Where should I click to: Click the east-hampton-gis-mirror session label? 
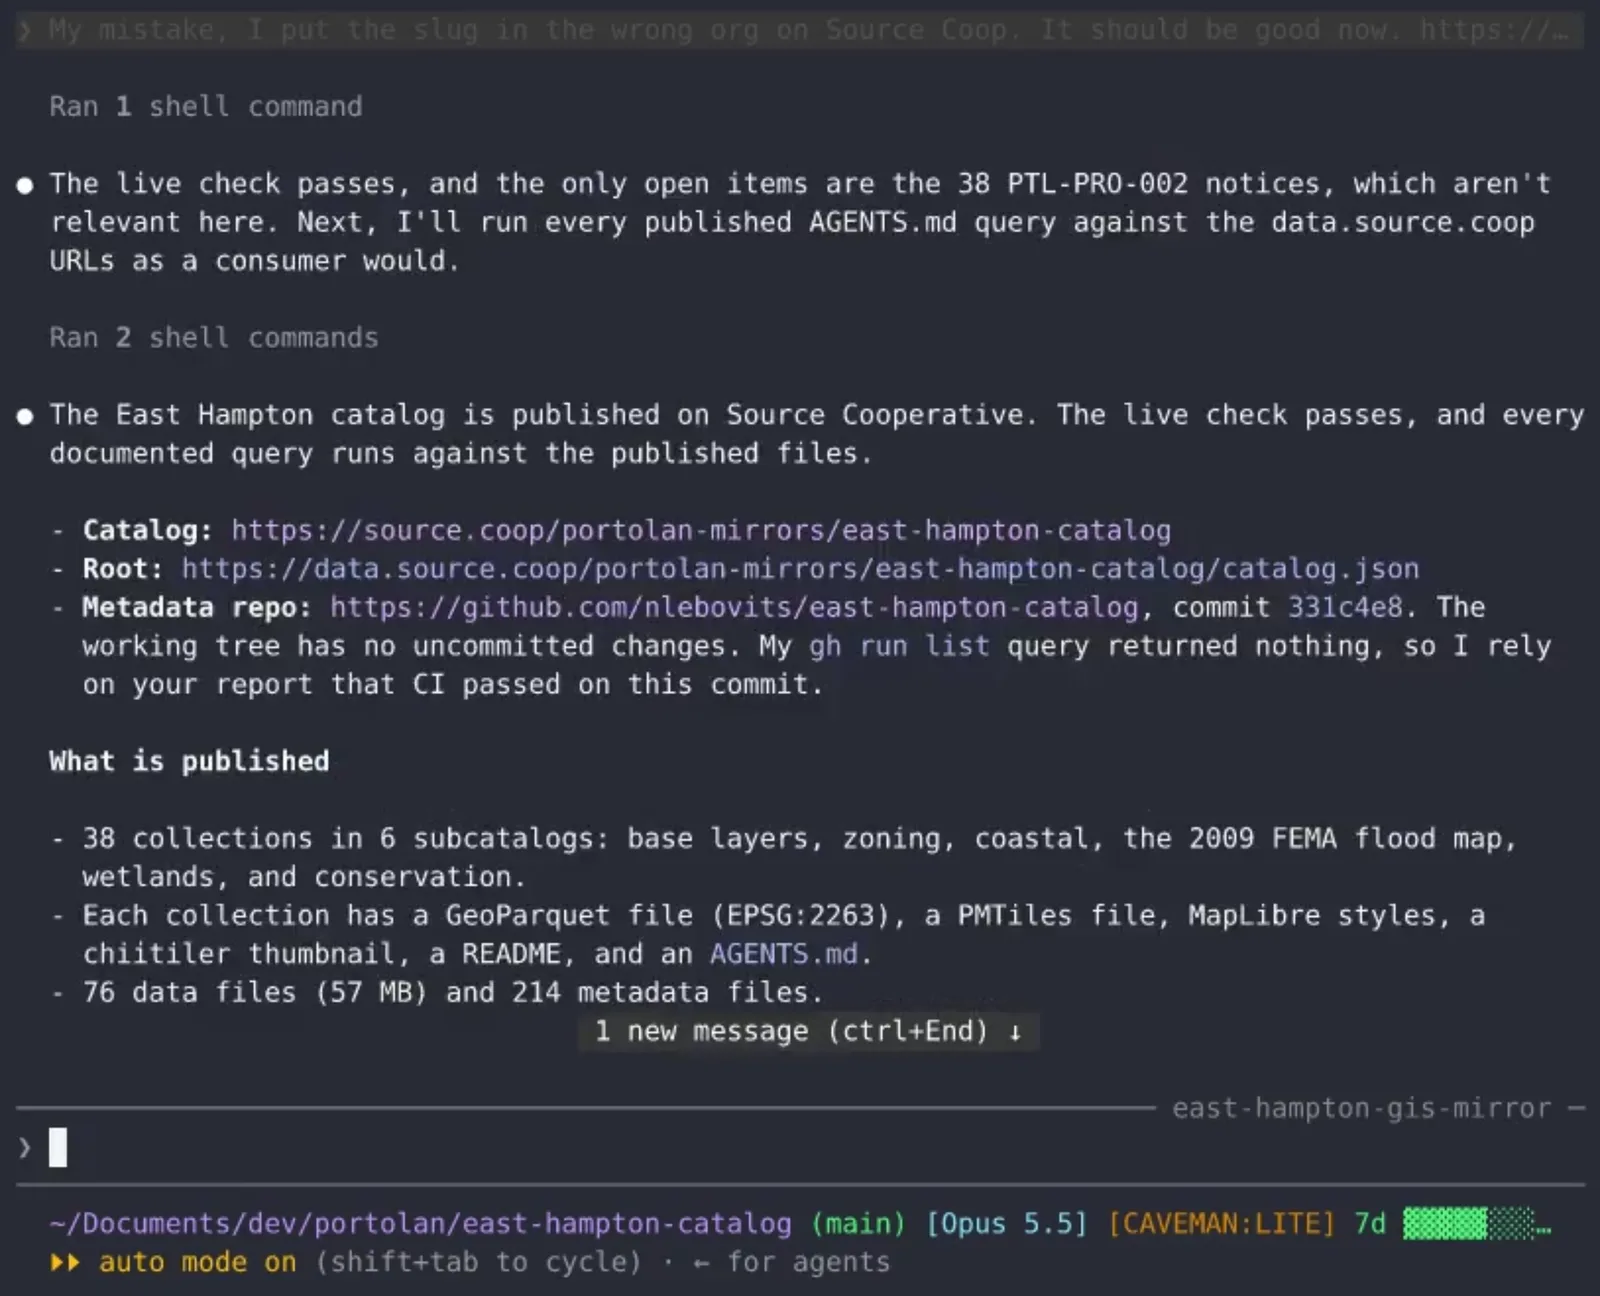(1361, 1108)
